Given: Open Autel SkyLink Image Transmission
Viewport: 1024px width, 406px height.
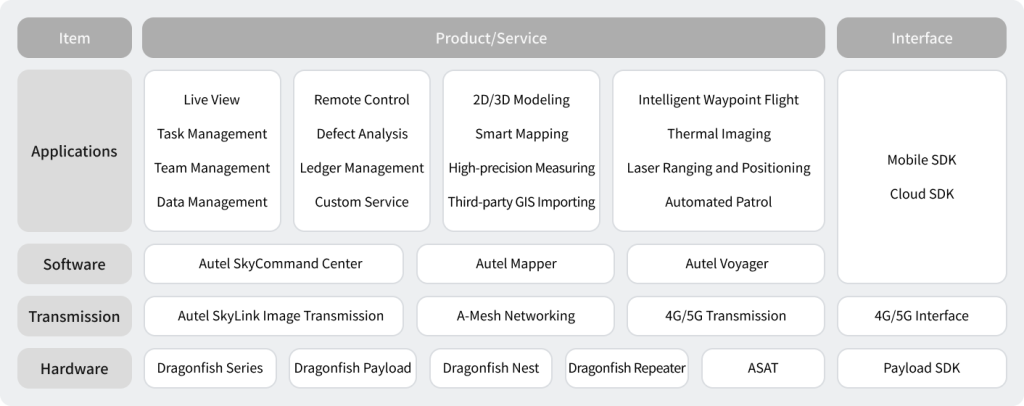Looking at the screenshot, I should point(274,316).
